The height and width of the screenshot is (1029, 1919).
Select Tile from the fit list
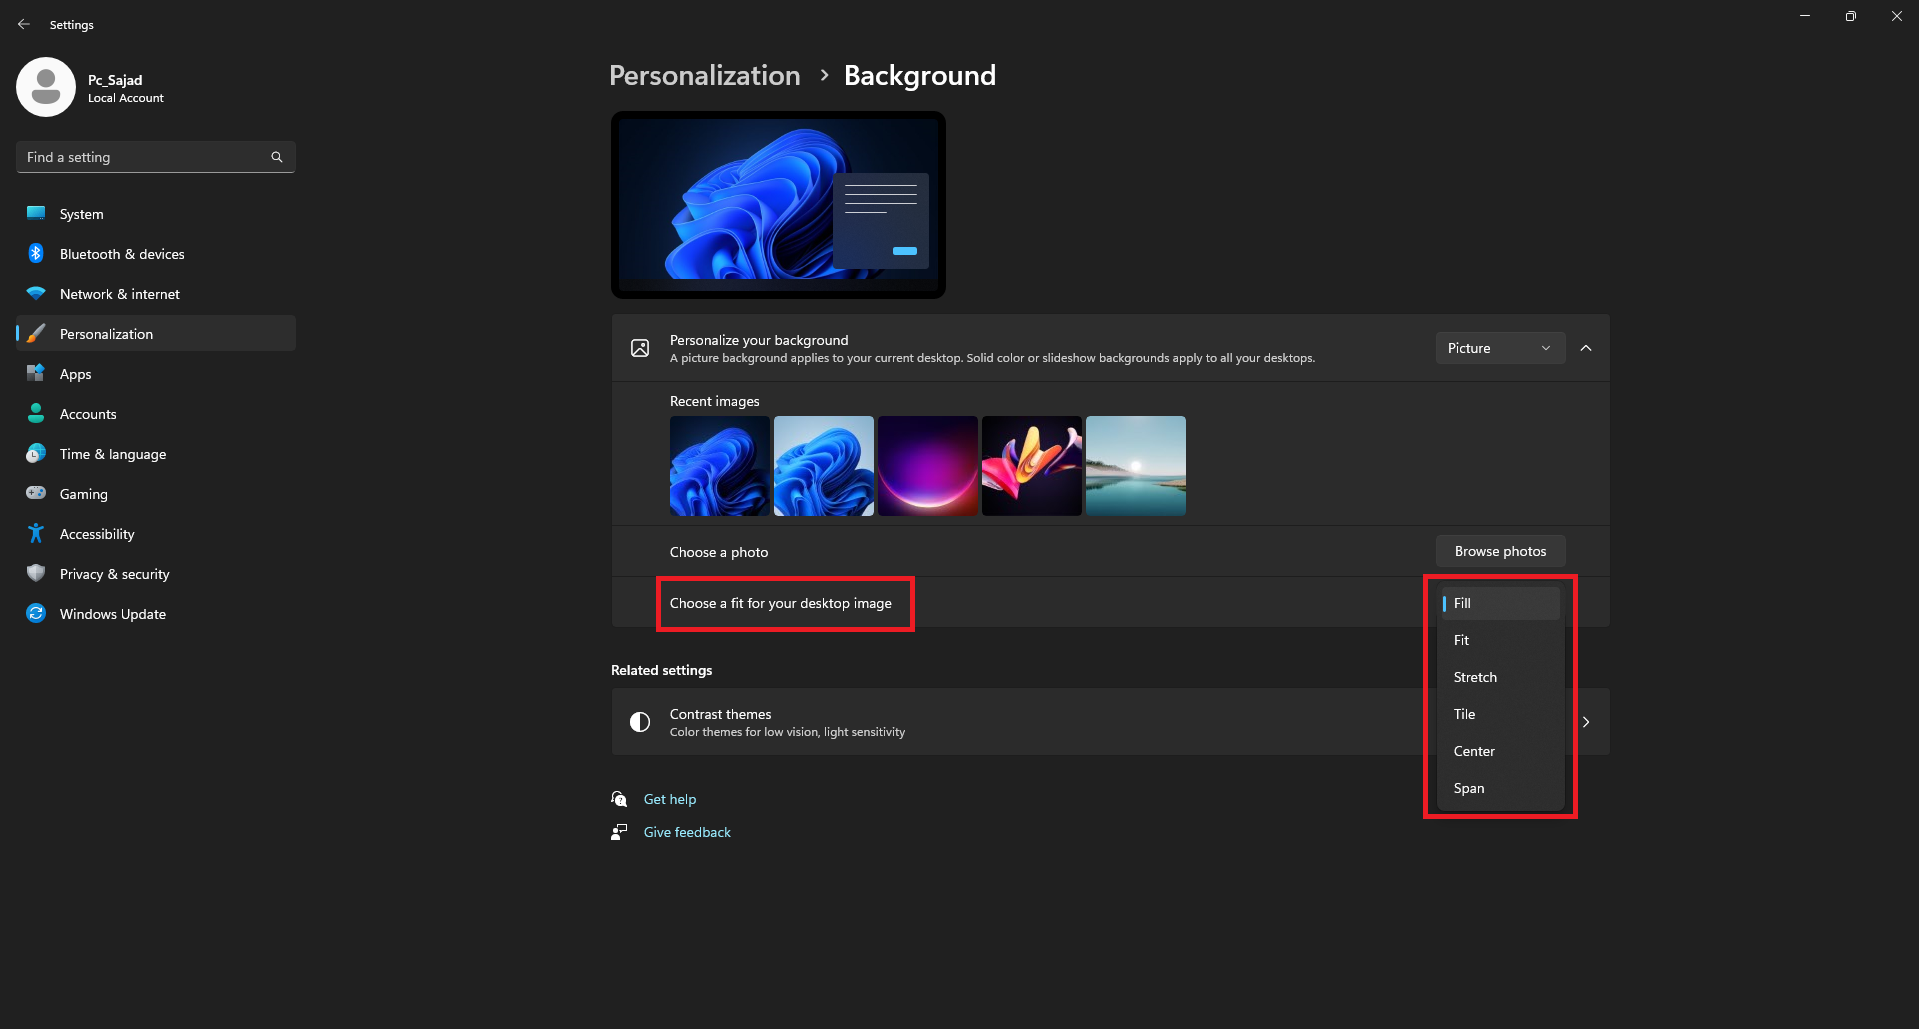(1500, 714)
